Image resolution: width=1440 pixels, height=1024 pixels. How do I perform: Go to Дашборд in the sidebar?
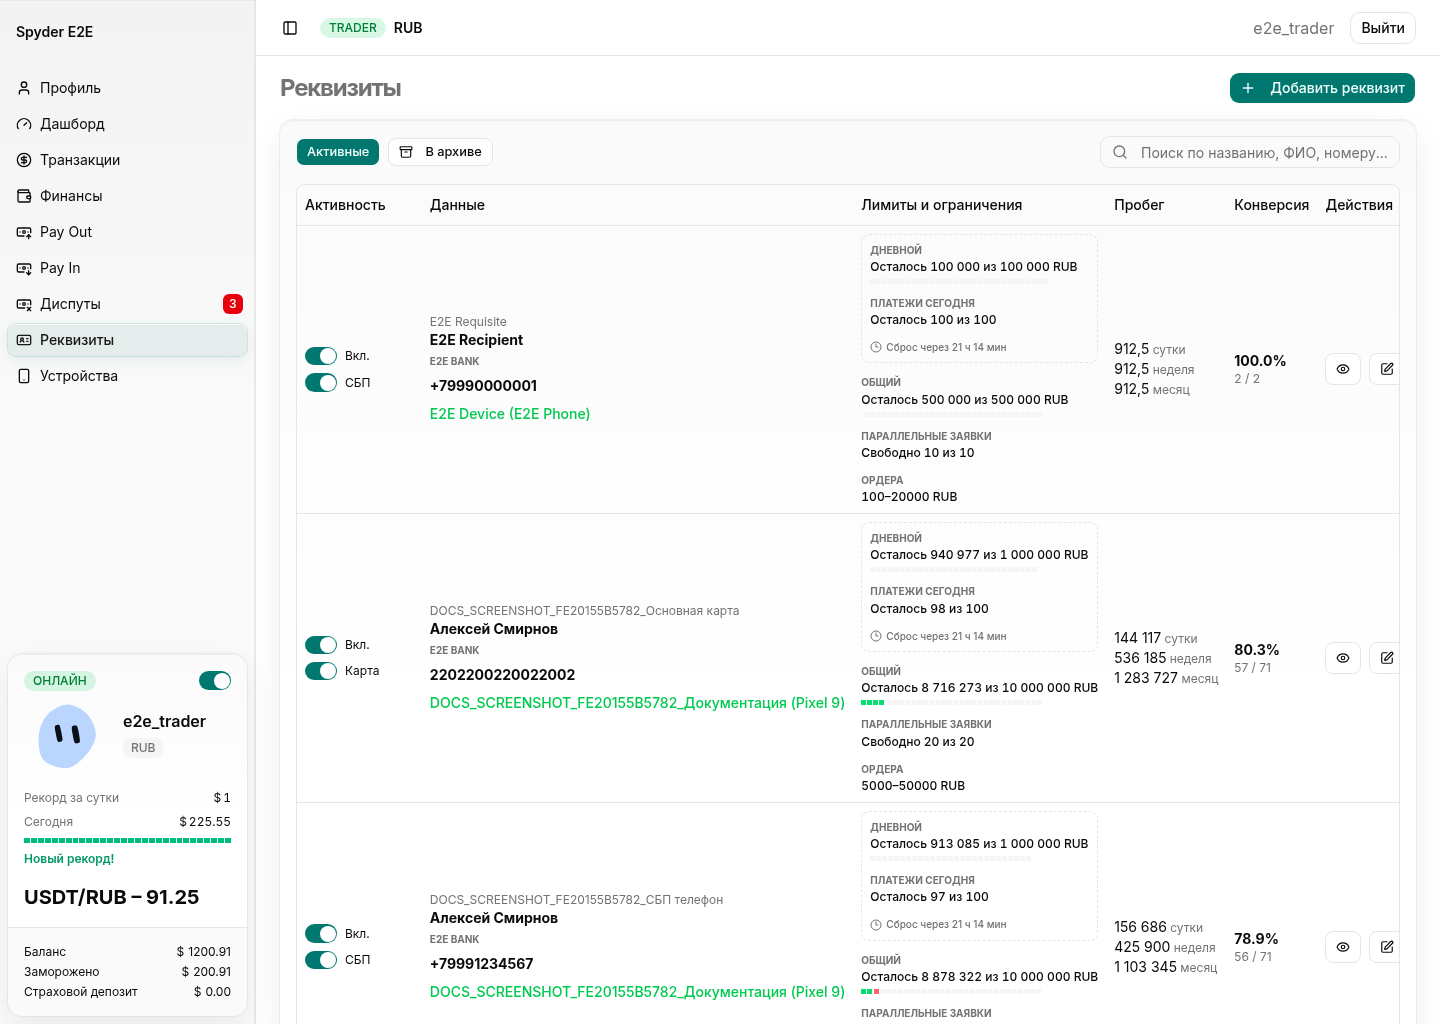pyautogui.click(x=127, y=124)
